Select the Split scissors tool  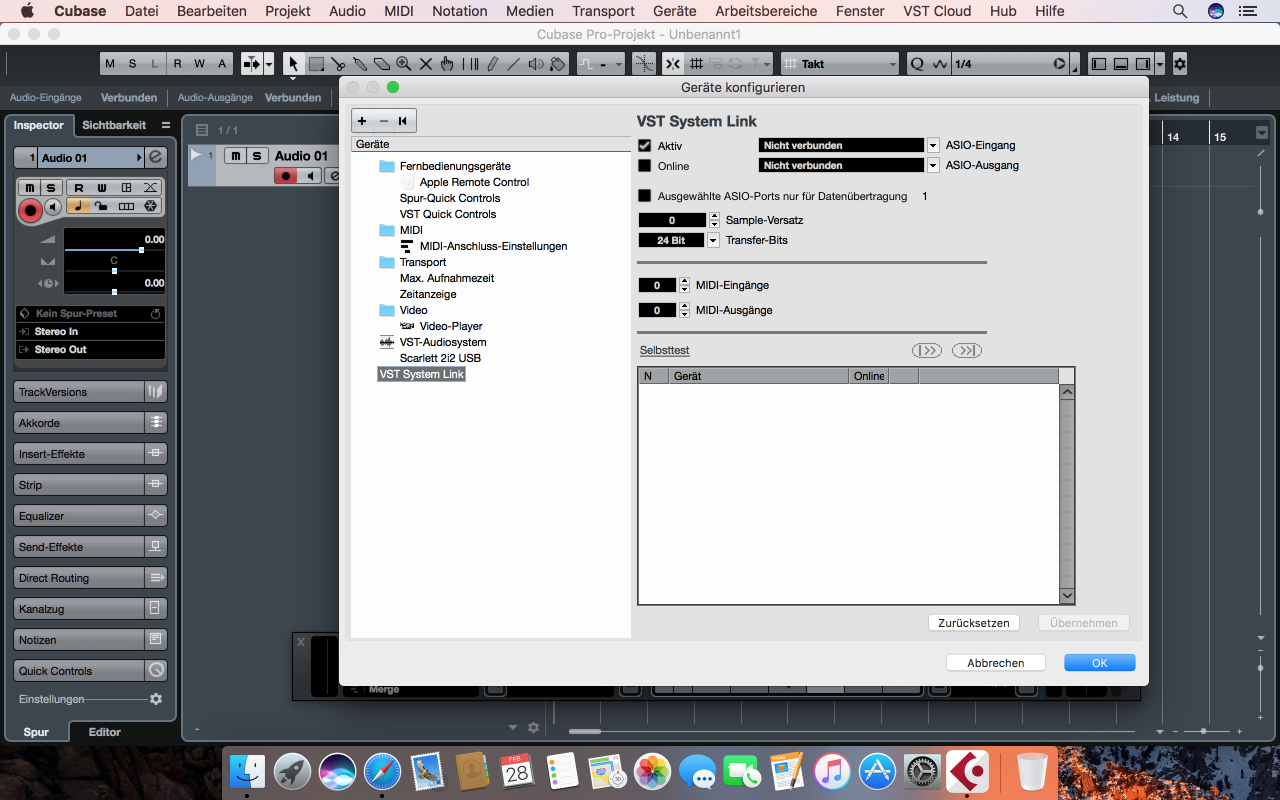[x=338, y=64]
